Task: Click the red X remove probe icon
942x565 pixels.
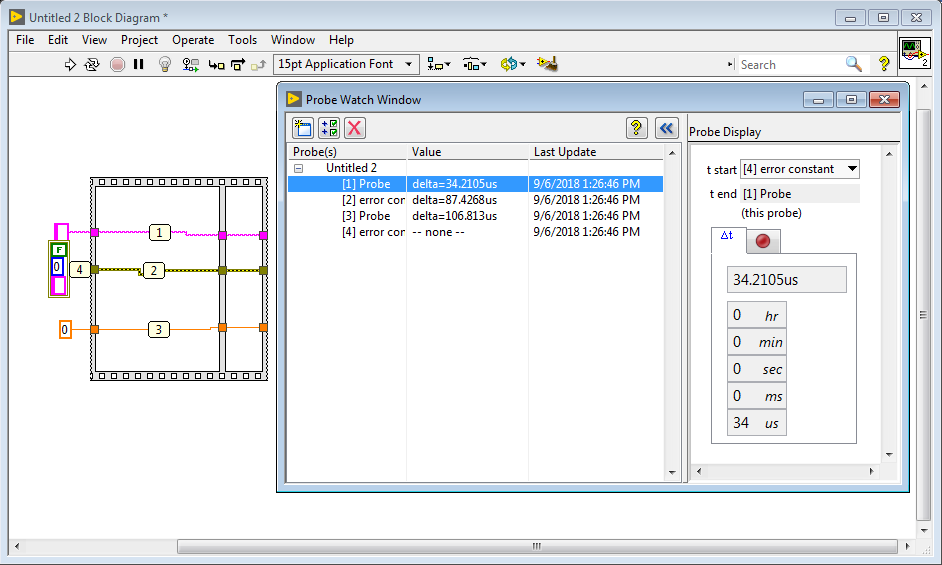Action: click(x=355, y=128)
